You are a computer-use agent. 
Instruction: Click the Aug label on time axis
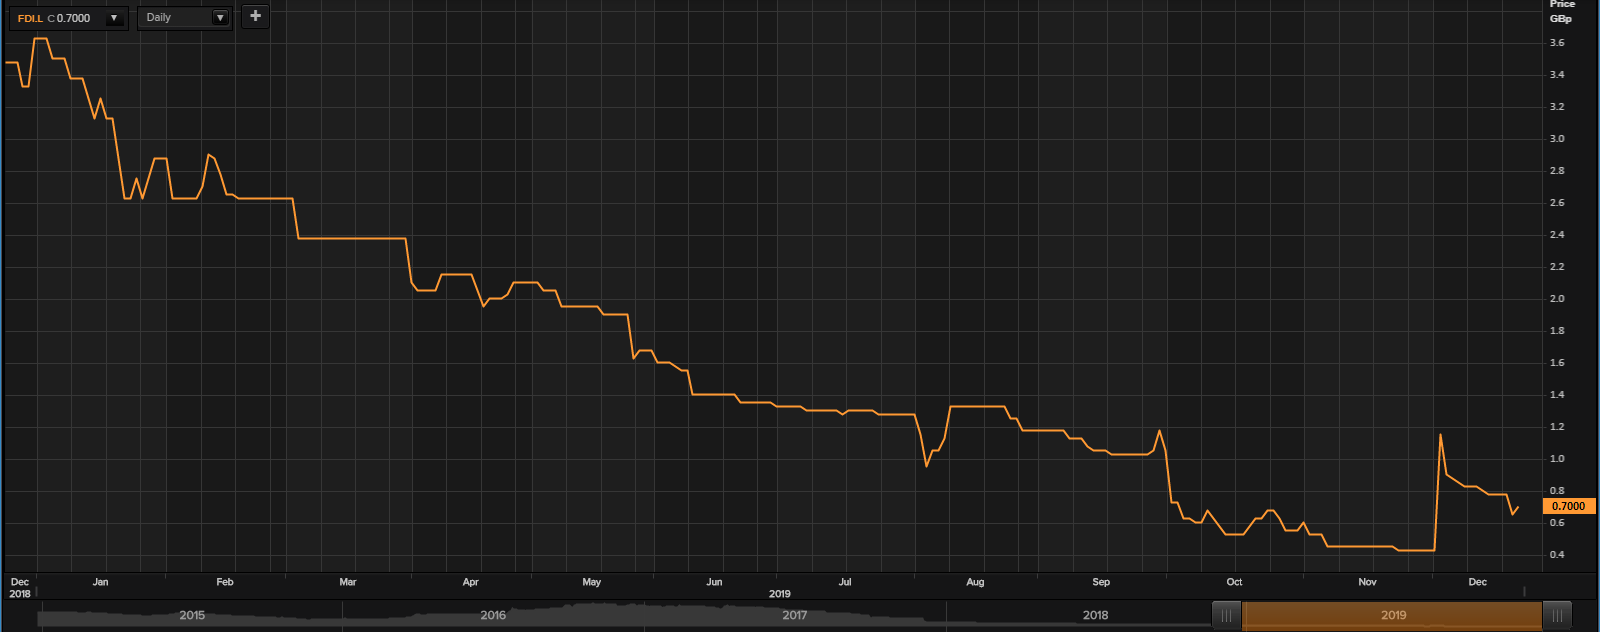click(x=975, y=582)
